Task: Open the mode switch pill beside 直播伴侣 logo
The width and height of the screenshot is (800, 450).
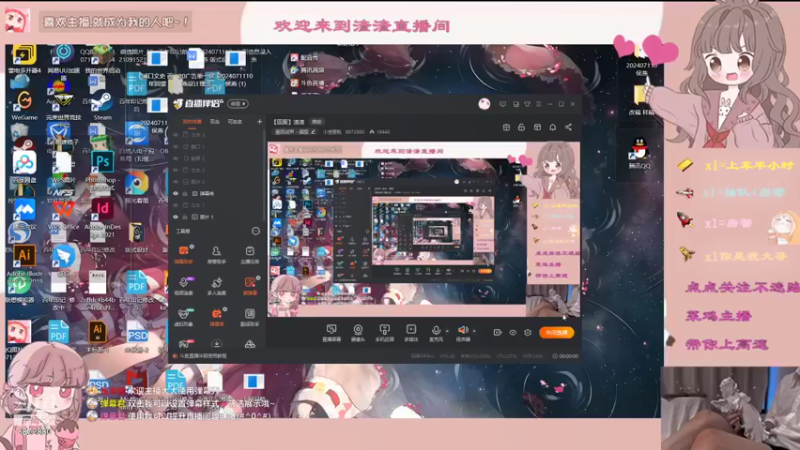Action: (x=238, y=104)
